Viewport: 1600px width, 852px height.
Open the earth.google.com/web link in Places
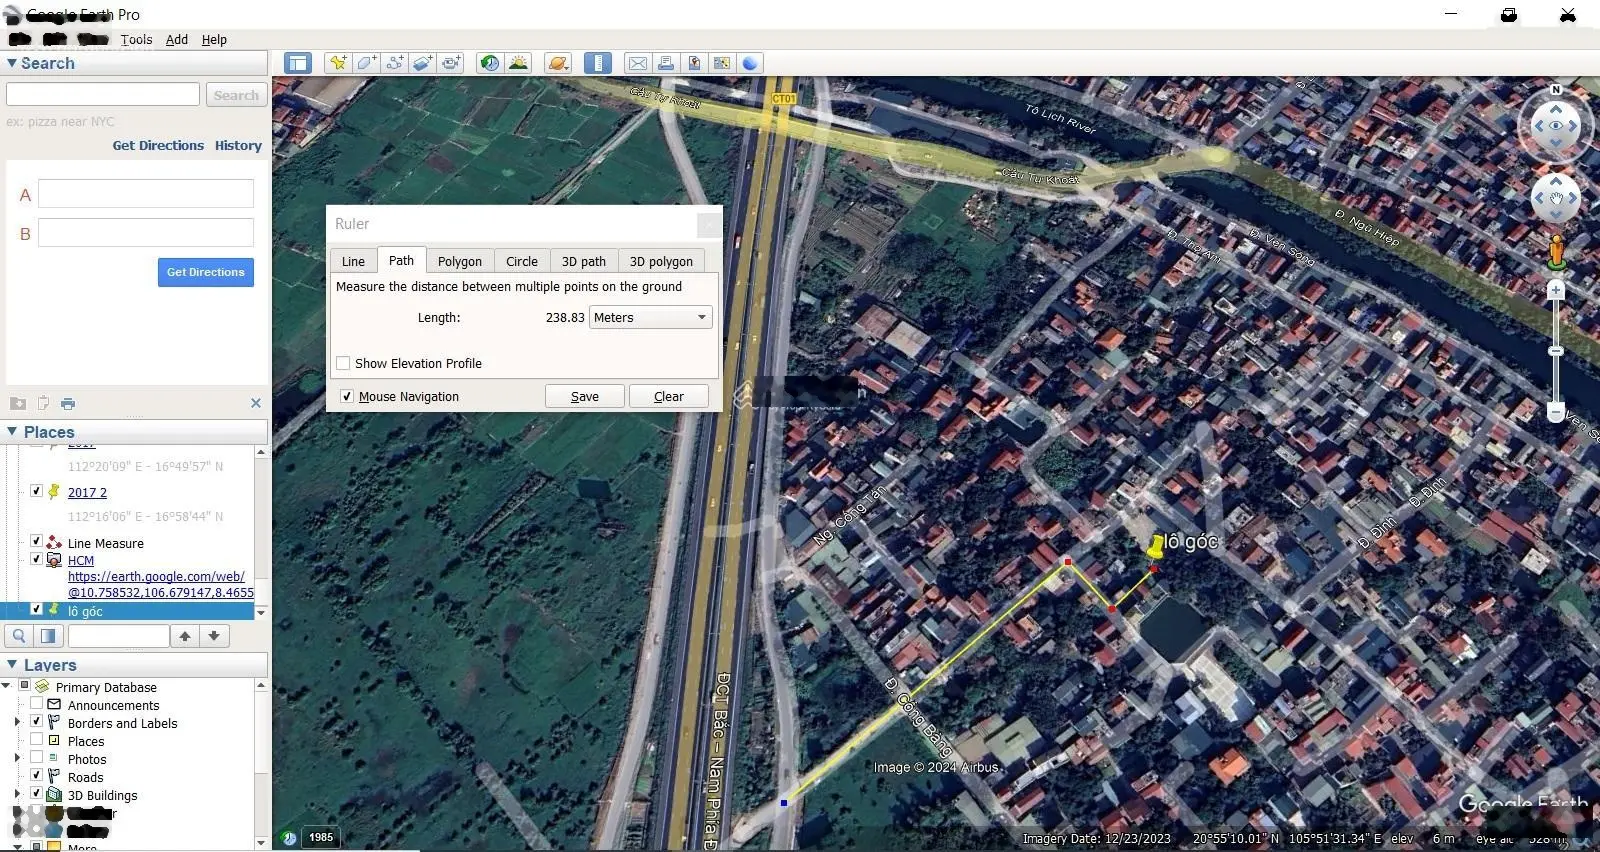click(x=161, y=584)
